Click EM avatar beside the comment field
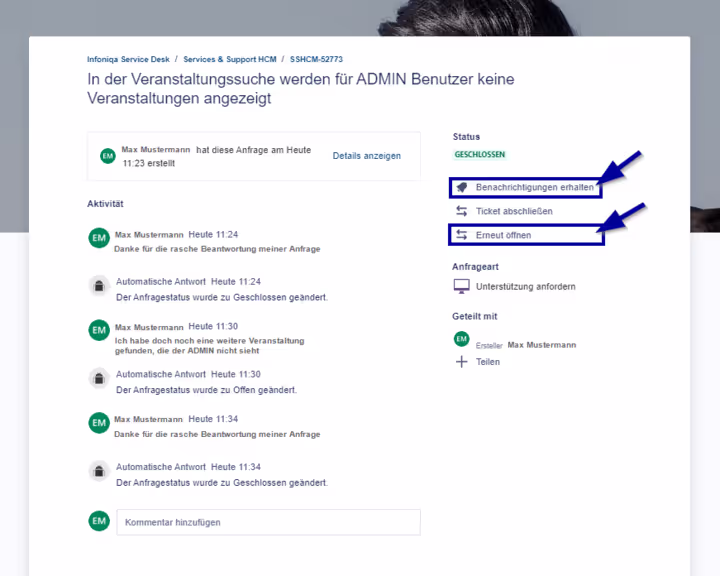 click(99, 521)
